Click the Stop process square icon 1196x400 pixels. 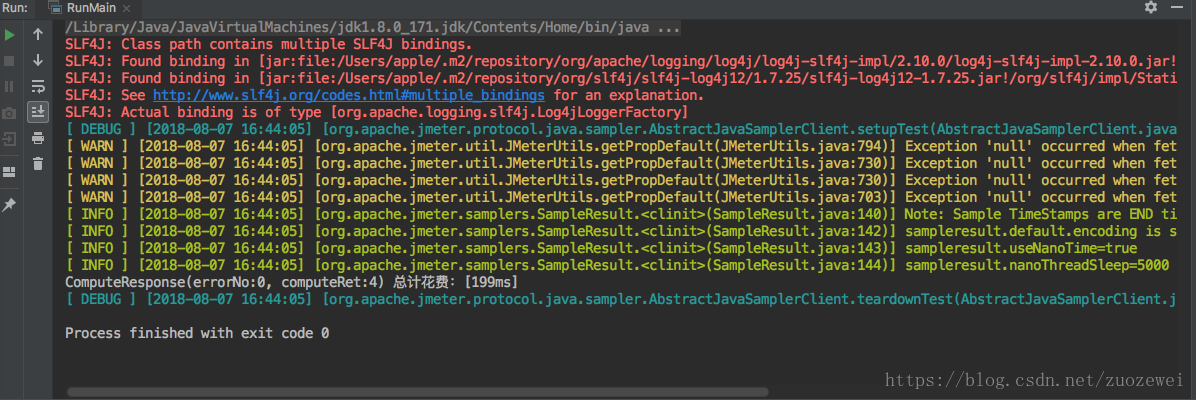click(x=9, y=60)
